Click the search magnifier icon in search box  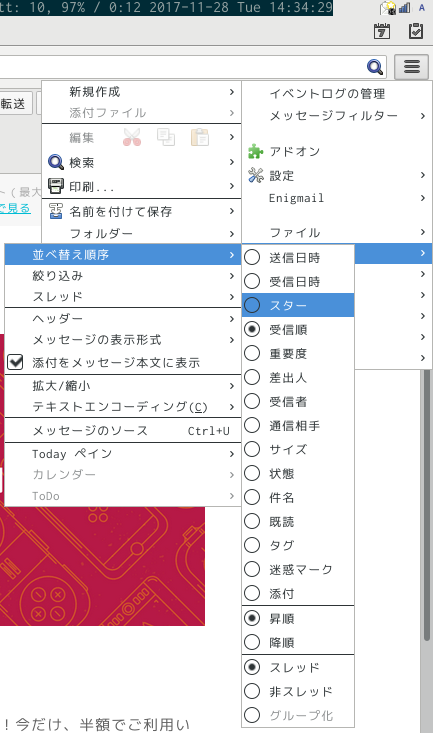tap(375, 67)
